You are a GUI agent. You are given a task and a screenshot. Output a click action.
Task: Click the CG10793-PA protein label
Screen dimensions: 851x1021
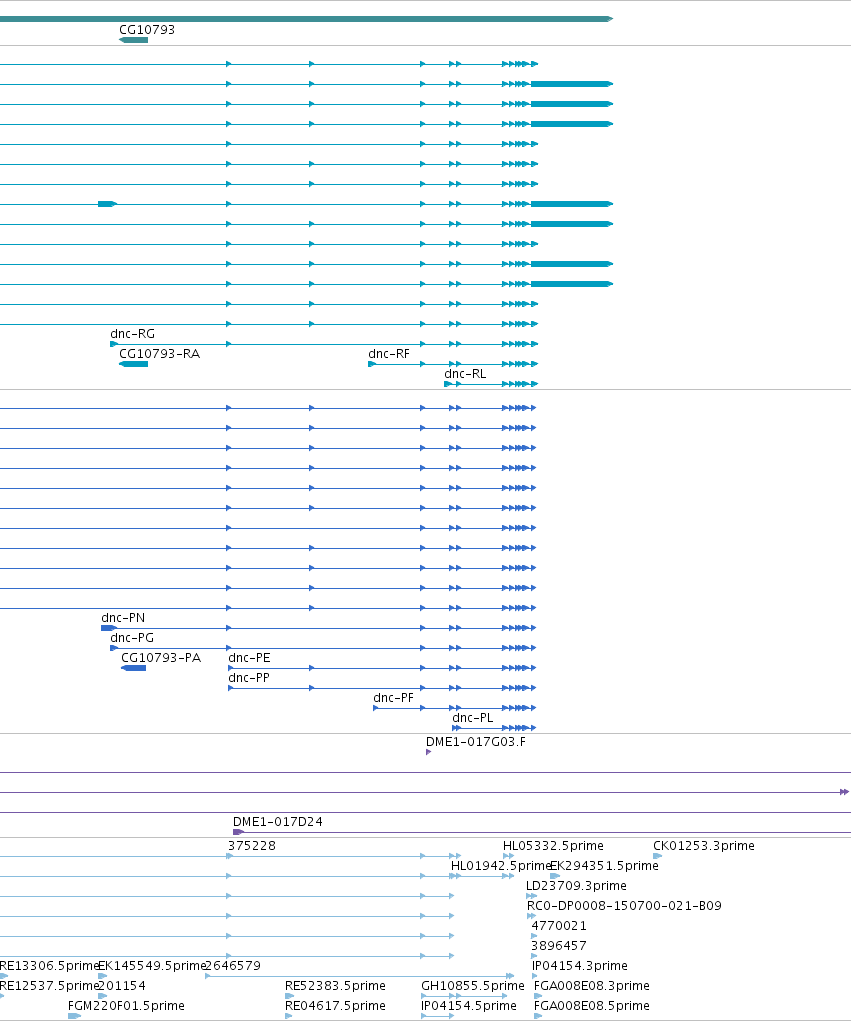click(x=161, y=658)
